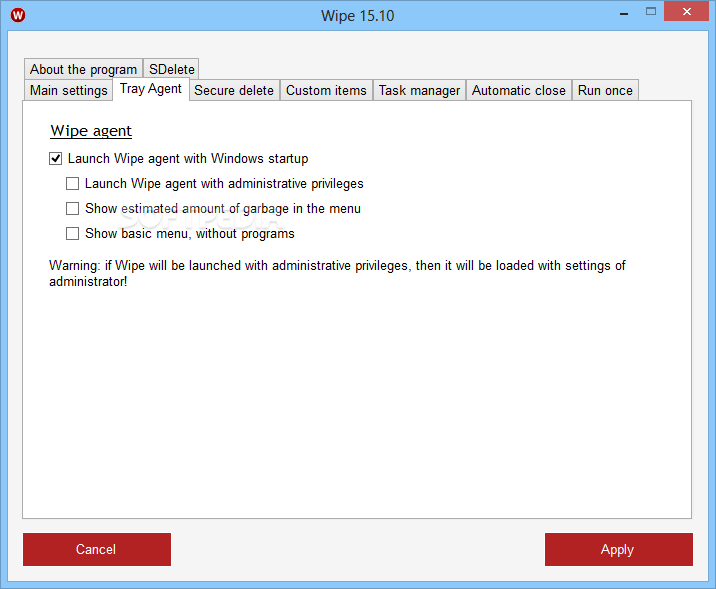Viewport: 716px width, 589px height.
Task: Go to the Secure delete tab
Action: (234, 90)
